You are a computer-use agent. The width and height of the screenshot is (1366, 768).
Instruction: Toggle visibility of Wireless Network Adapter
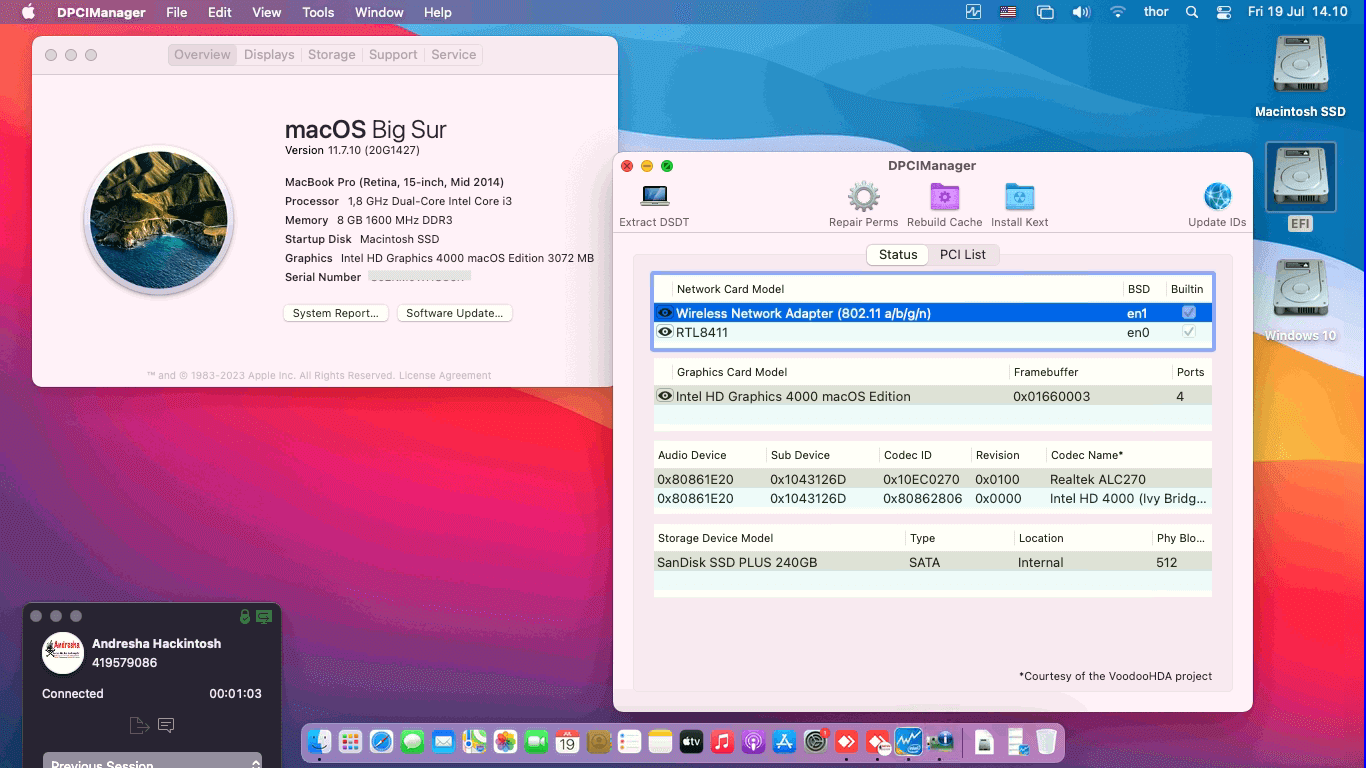[664, 312]
